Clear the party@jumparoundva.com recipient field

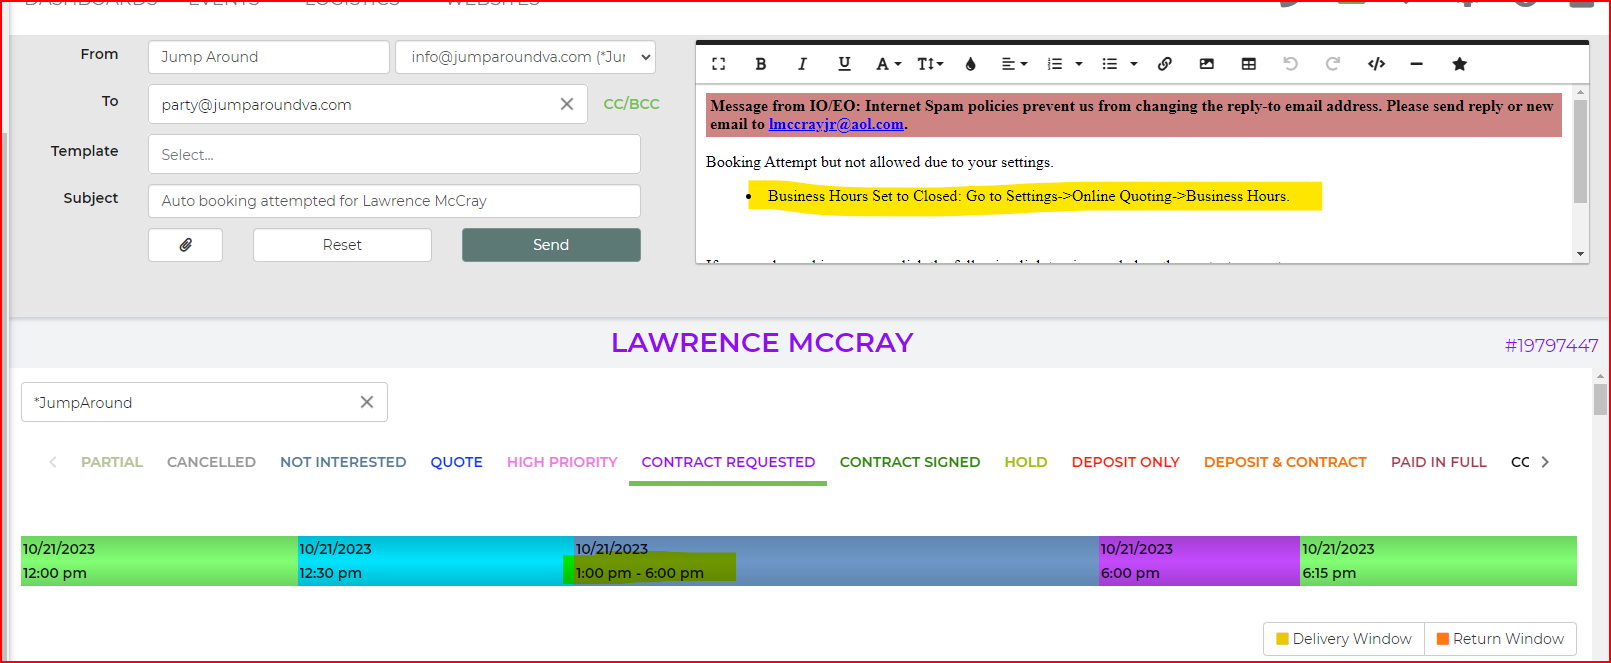pos(567,104)
